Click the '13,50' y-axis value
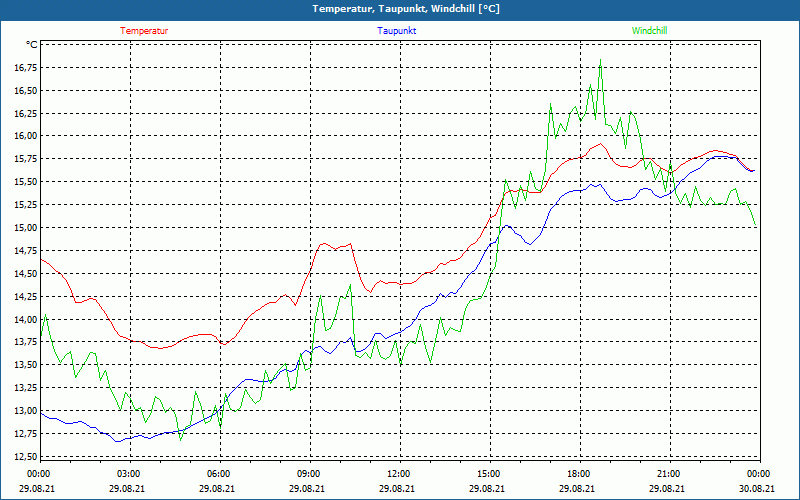 [27, 365]
